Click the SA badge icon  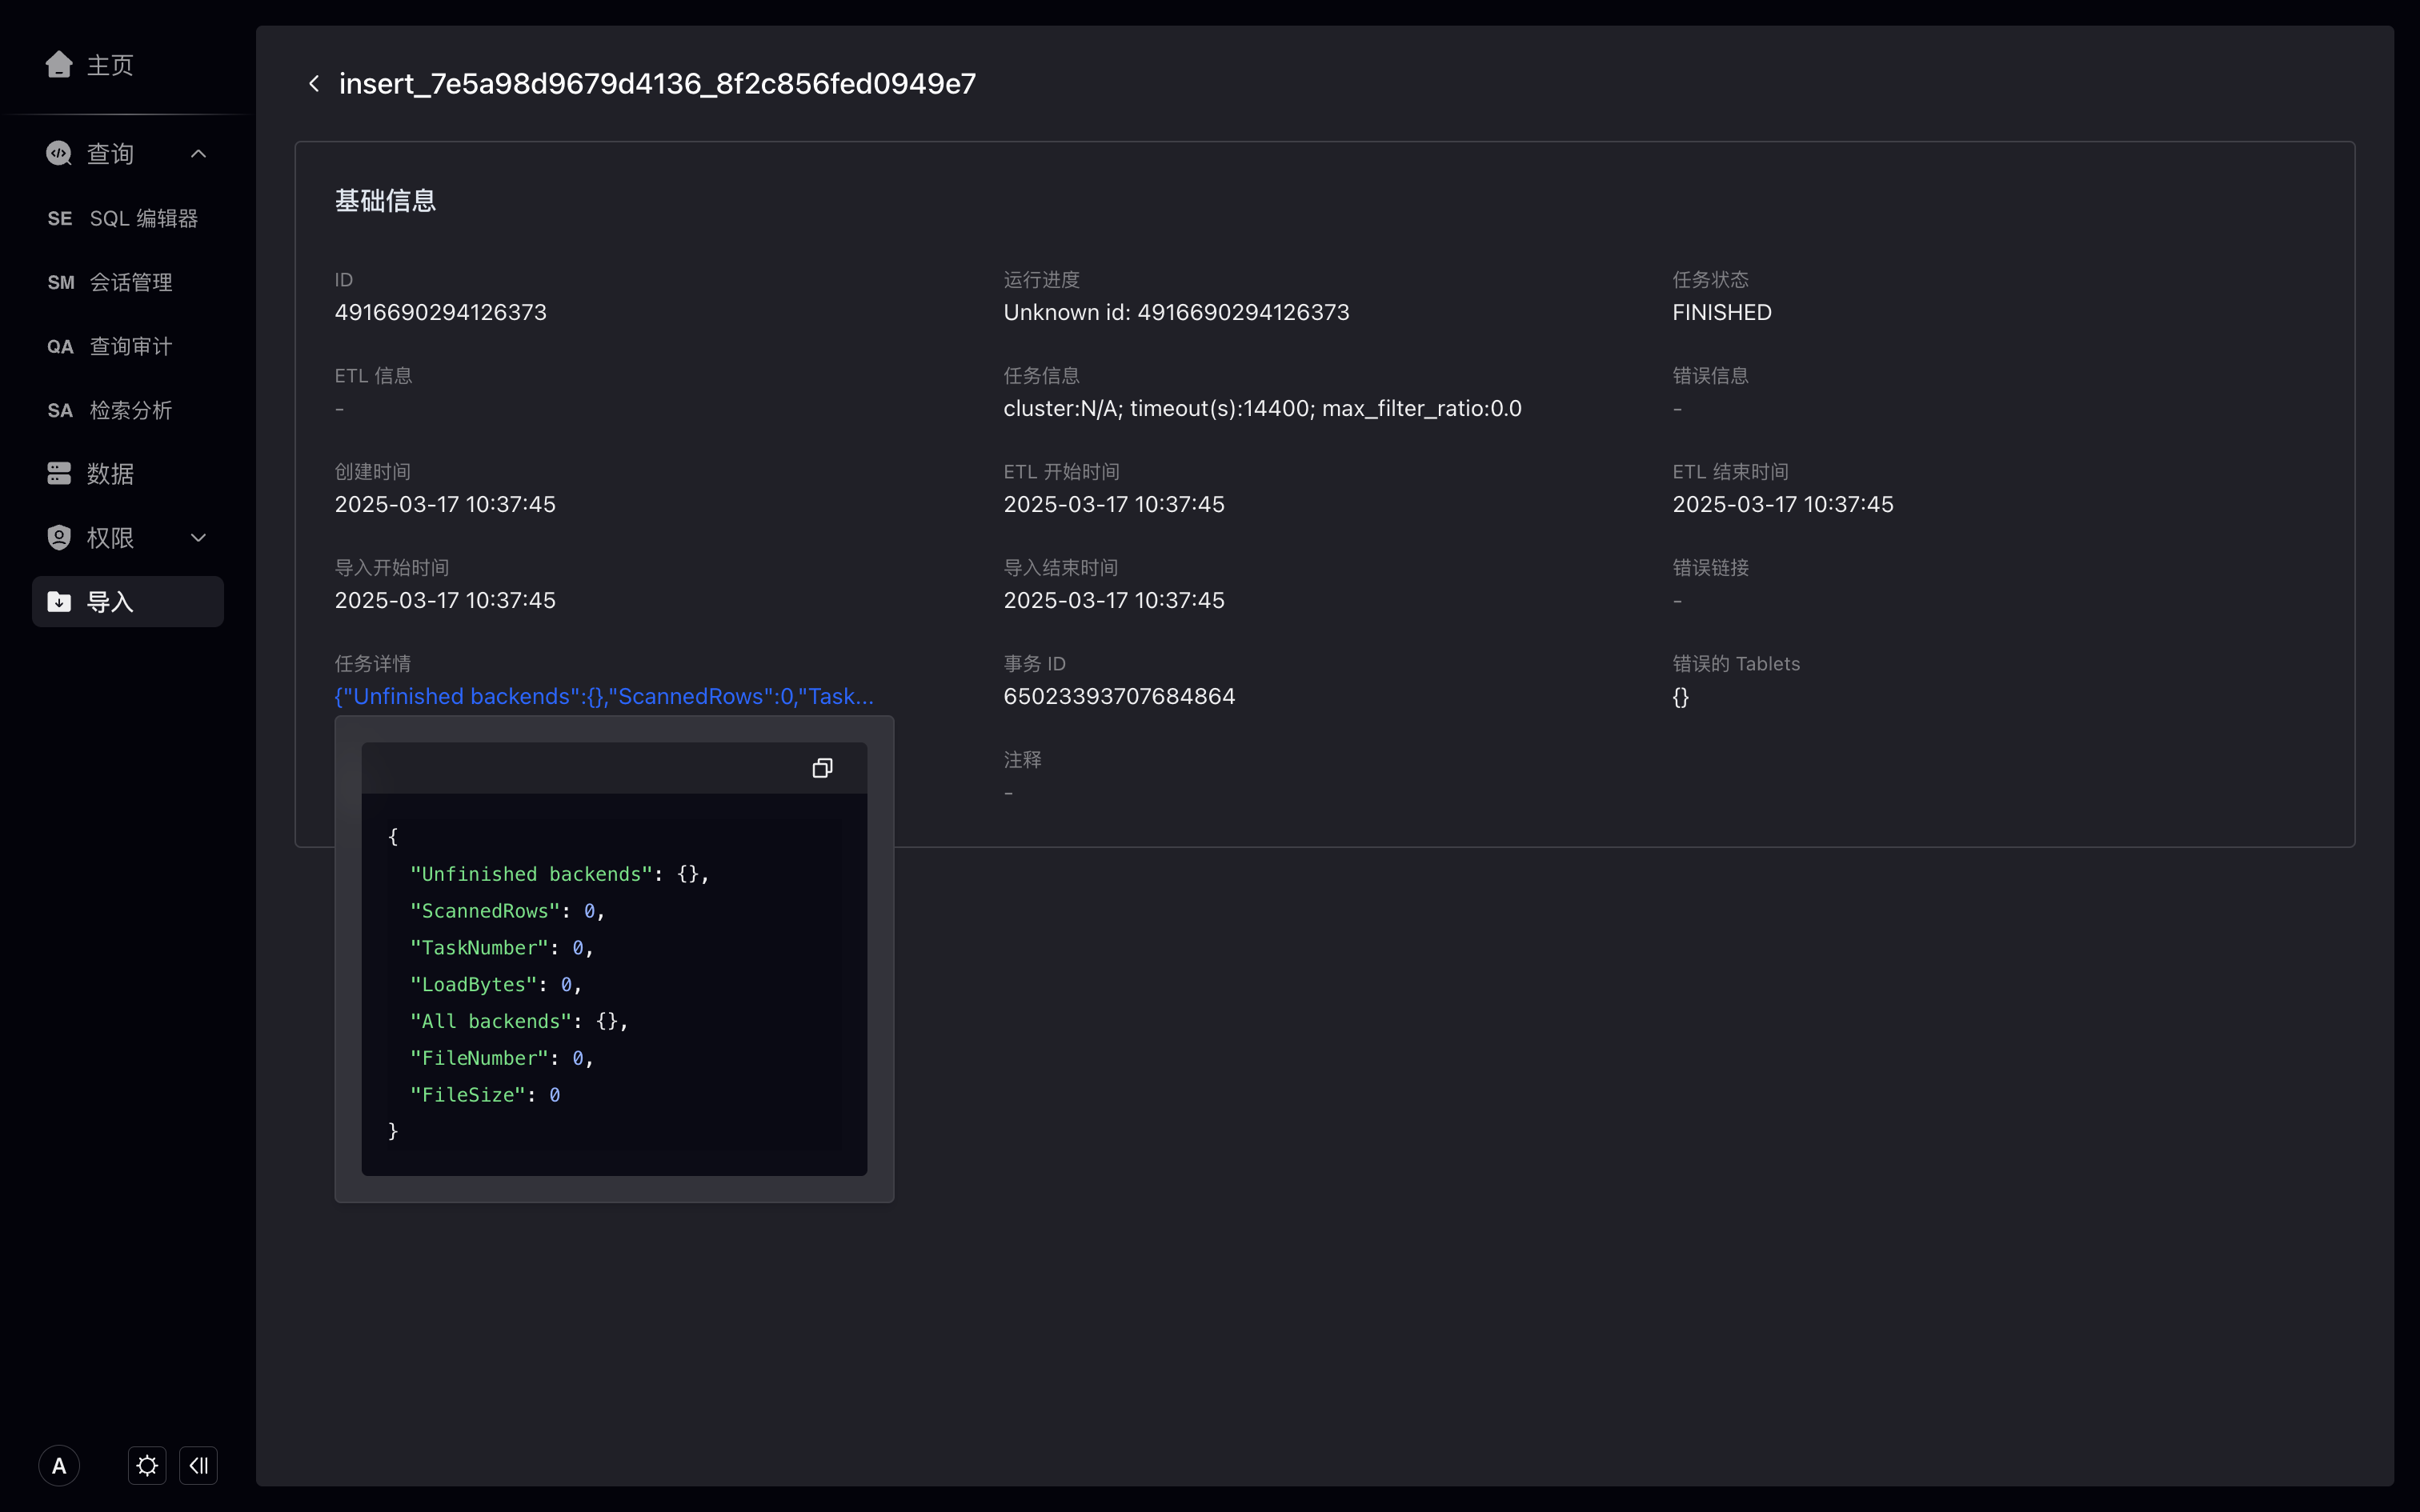coord(60,410)
